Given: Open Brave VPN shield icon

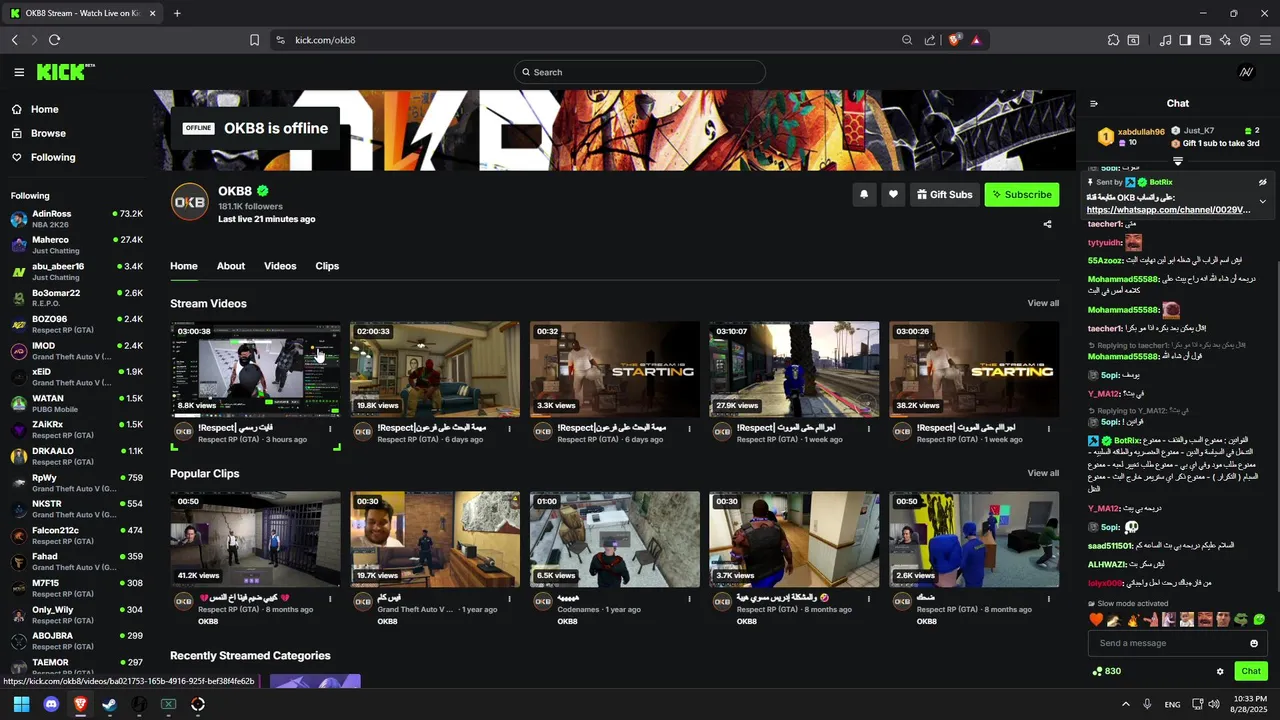Looking at the screenshot, I should pos(1245,40).
